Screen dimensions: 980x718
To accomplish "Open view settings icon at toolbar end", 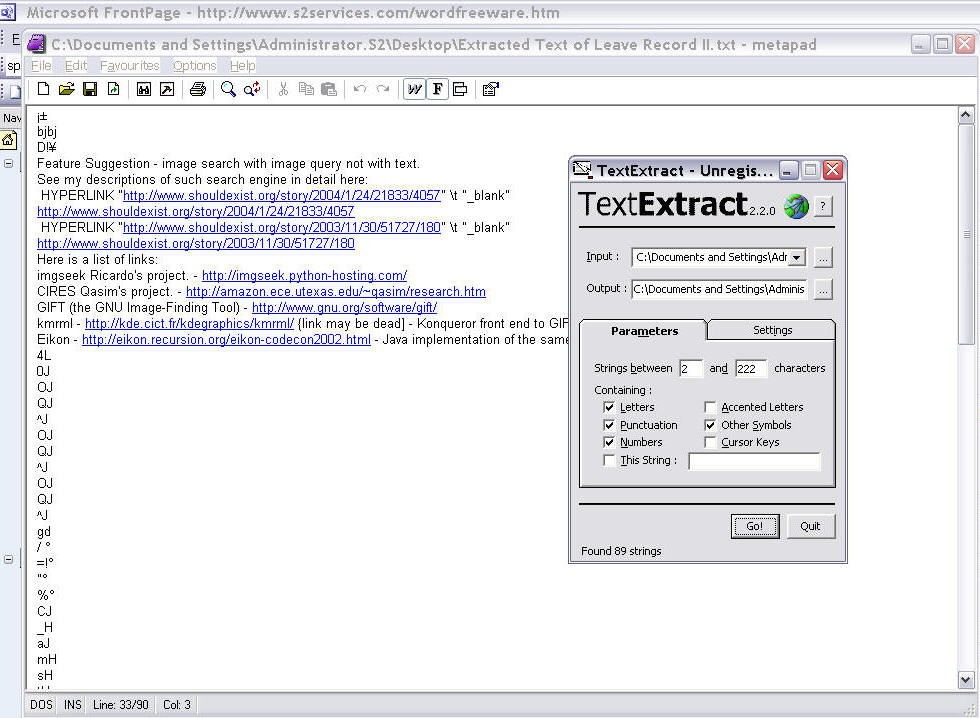I will [x=491, y=89].
